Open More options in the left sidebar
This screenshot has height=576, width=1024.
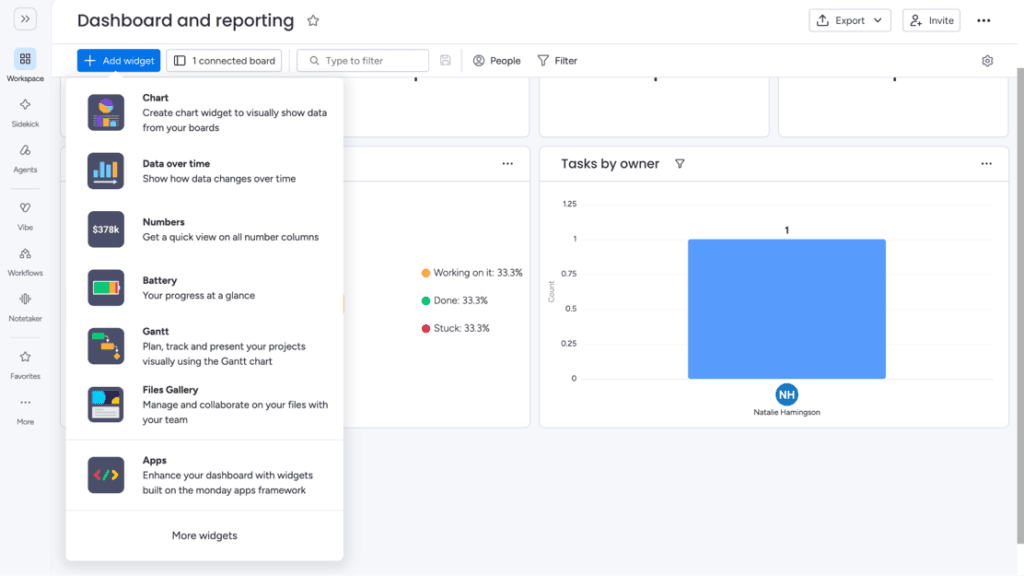pyautogui.click(x=25, y=410)
